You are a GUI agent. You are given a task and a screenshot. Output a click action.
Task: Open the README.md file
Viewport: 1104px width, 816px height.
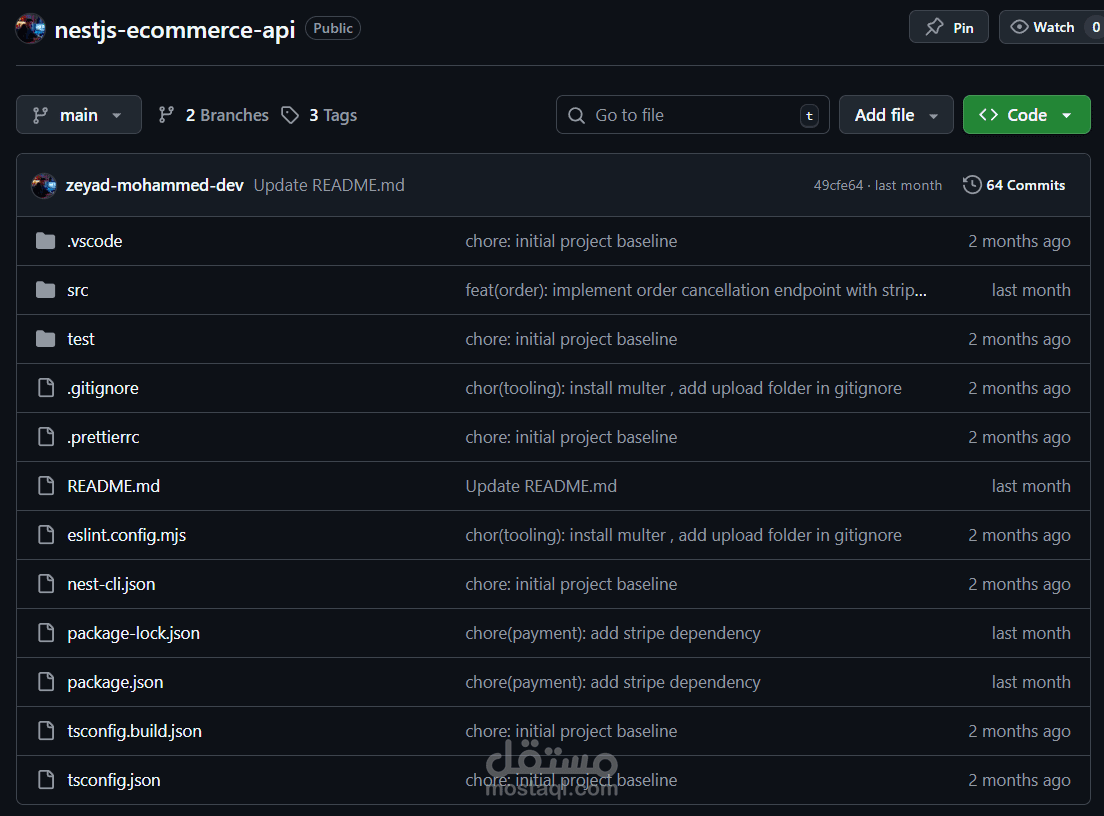pyautogui.click(x=113, y=486)
